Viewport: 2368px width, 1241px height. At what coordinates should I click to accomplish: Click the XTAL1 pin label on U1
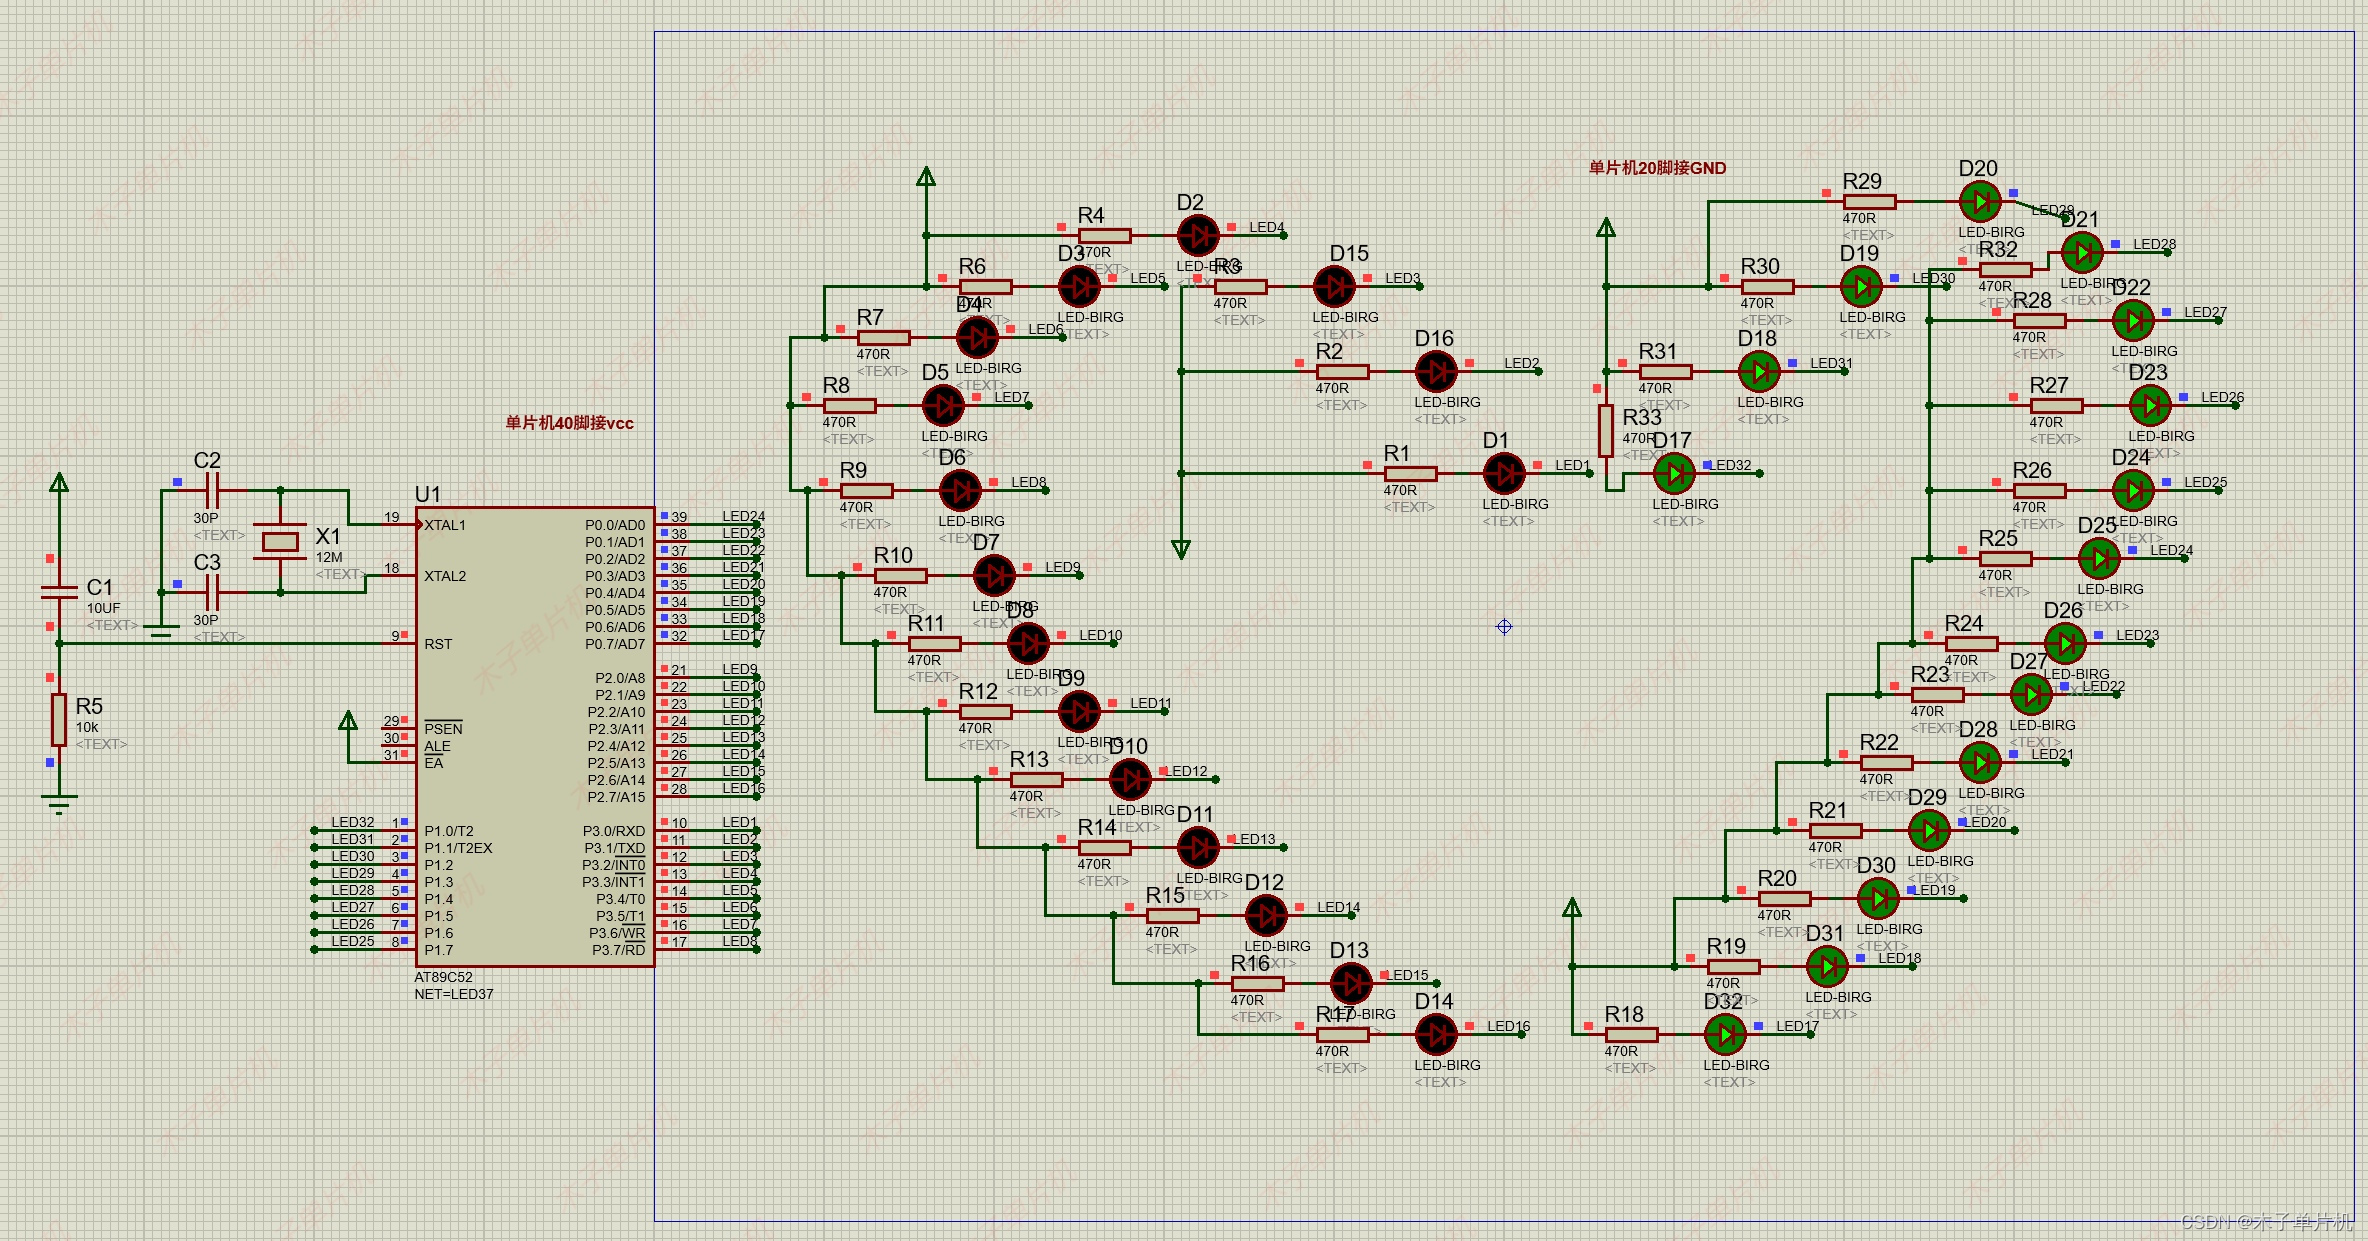[x=445, y=525]
